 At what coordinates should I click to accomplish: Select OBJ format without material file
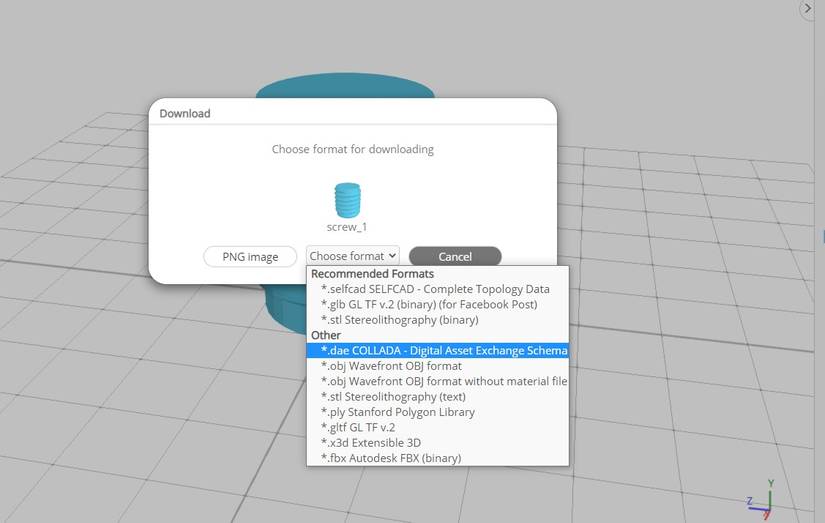pos(437,381)
